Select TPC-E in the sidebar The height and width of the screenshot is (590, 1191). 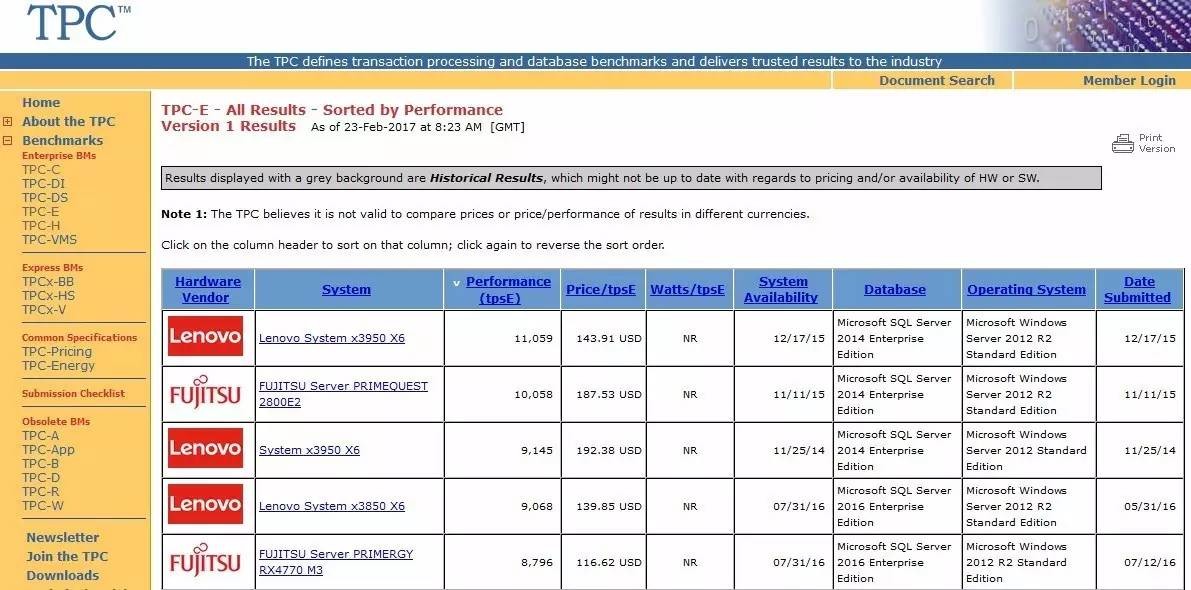40,212
